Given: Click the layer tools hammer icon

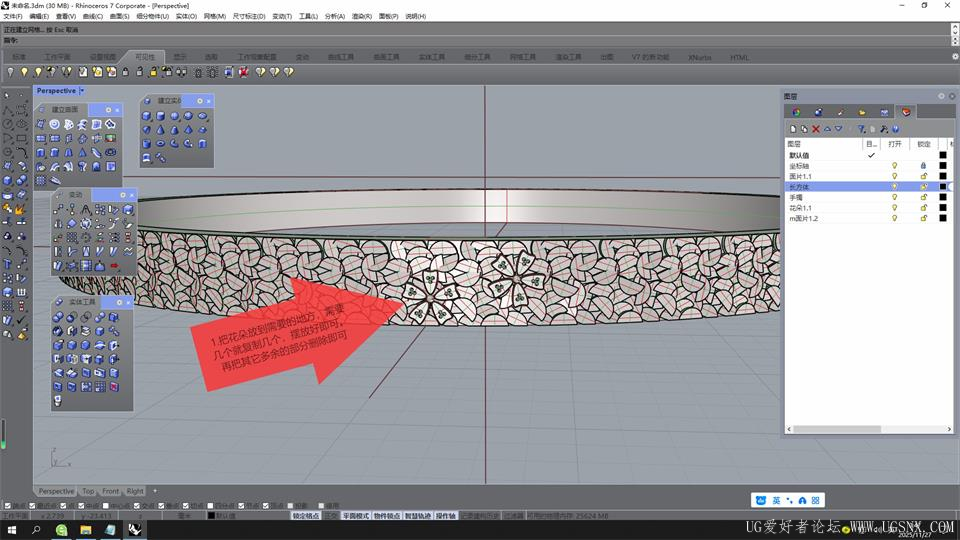Looking at the screenshot, I should click(883, 129).
